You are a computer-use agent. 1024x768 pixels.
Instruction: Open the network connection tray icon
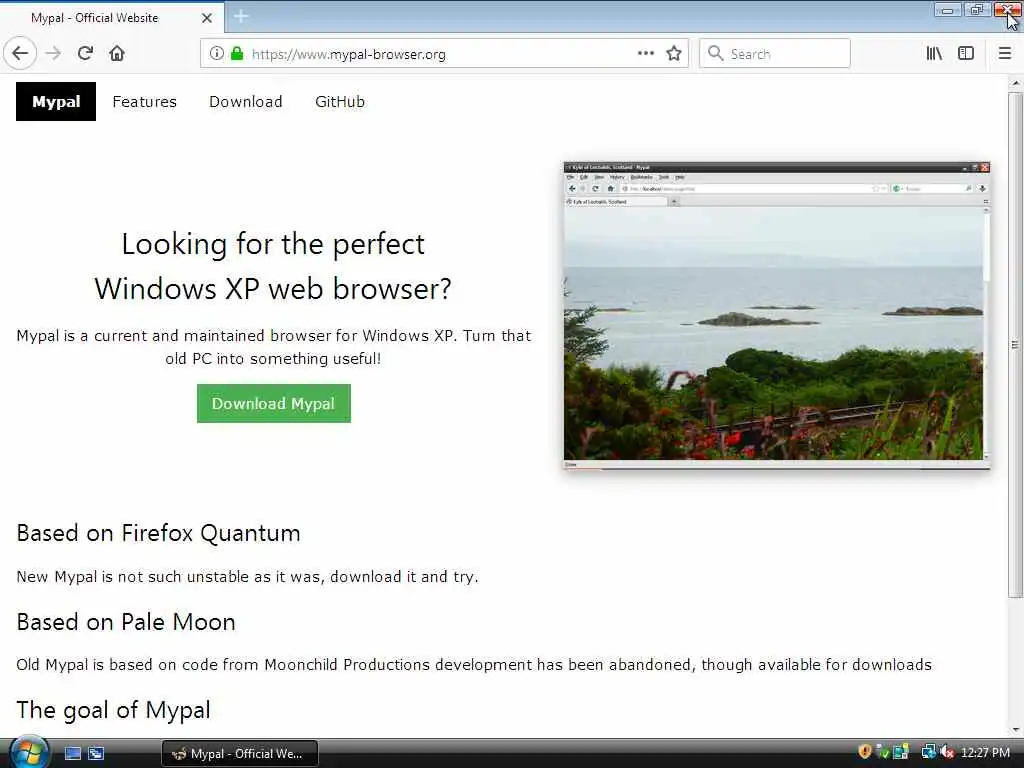point(928,752)
